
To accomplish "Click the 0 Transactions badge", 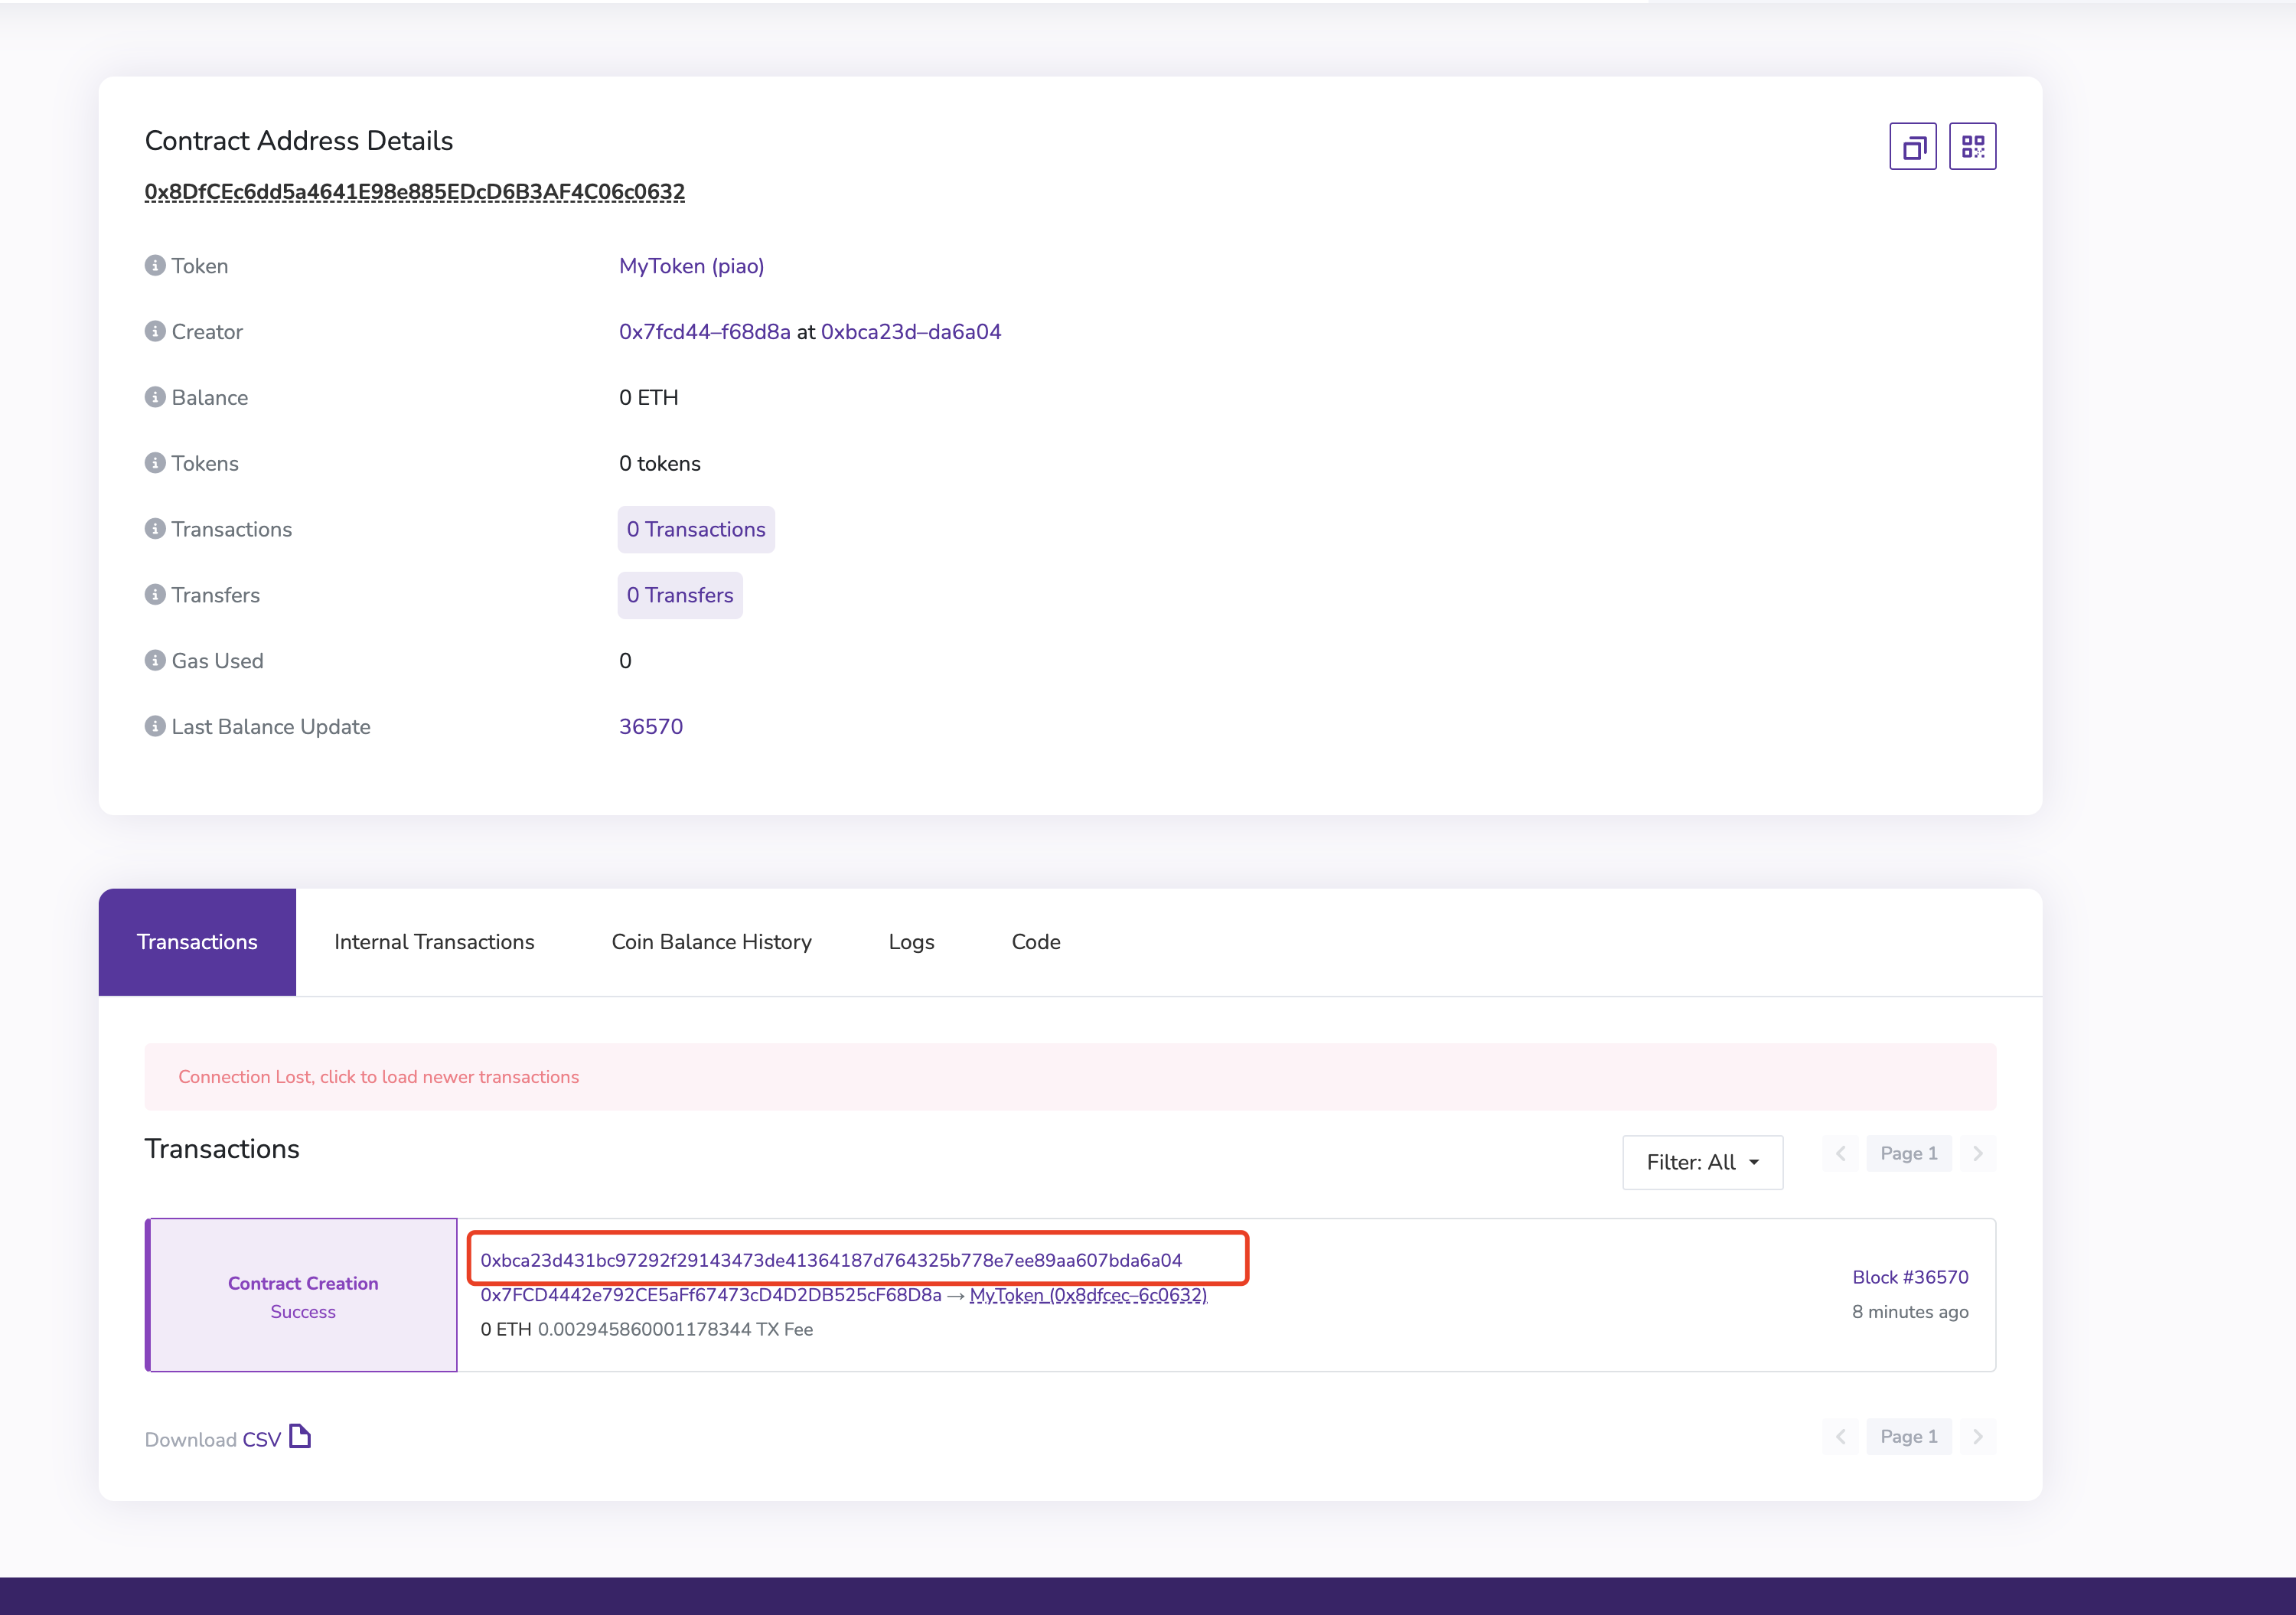I will [696, 529].
